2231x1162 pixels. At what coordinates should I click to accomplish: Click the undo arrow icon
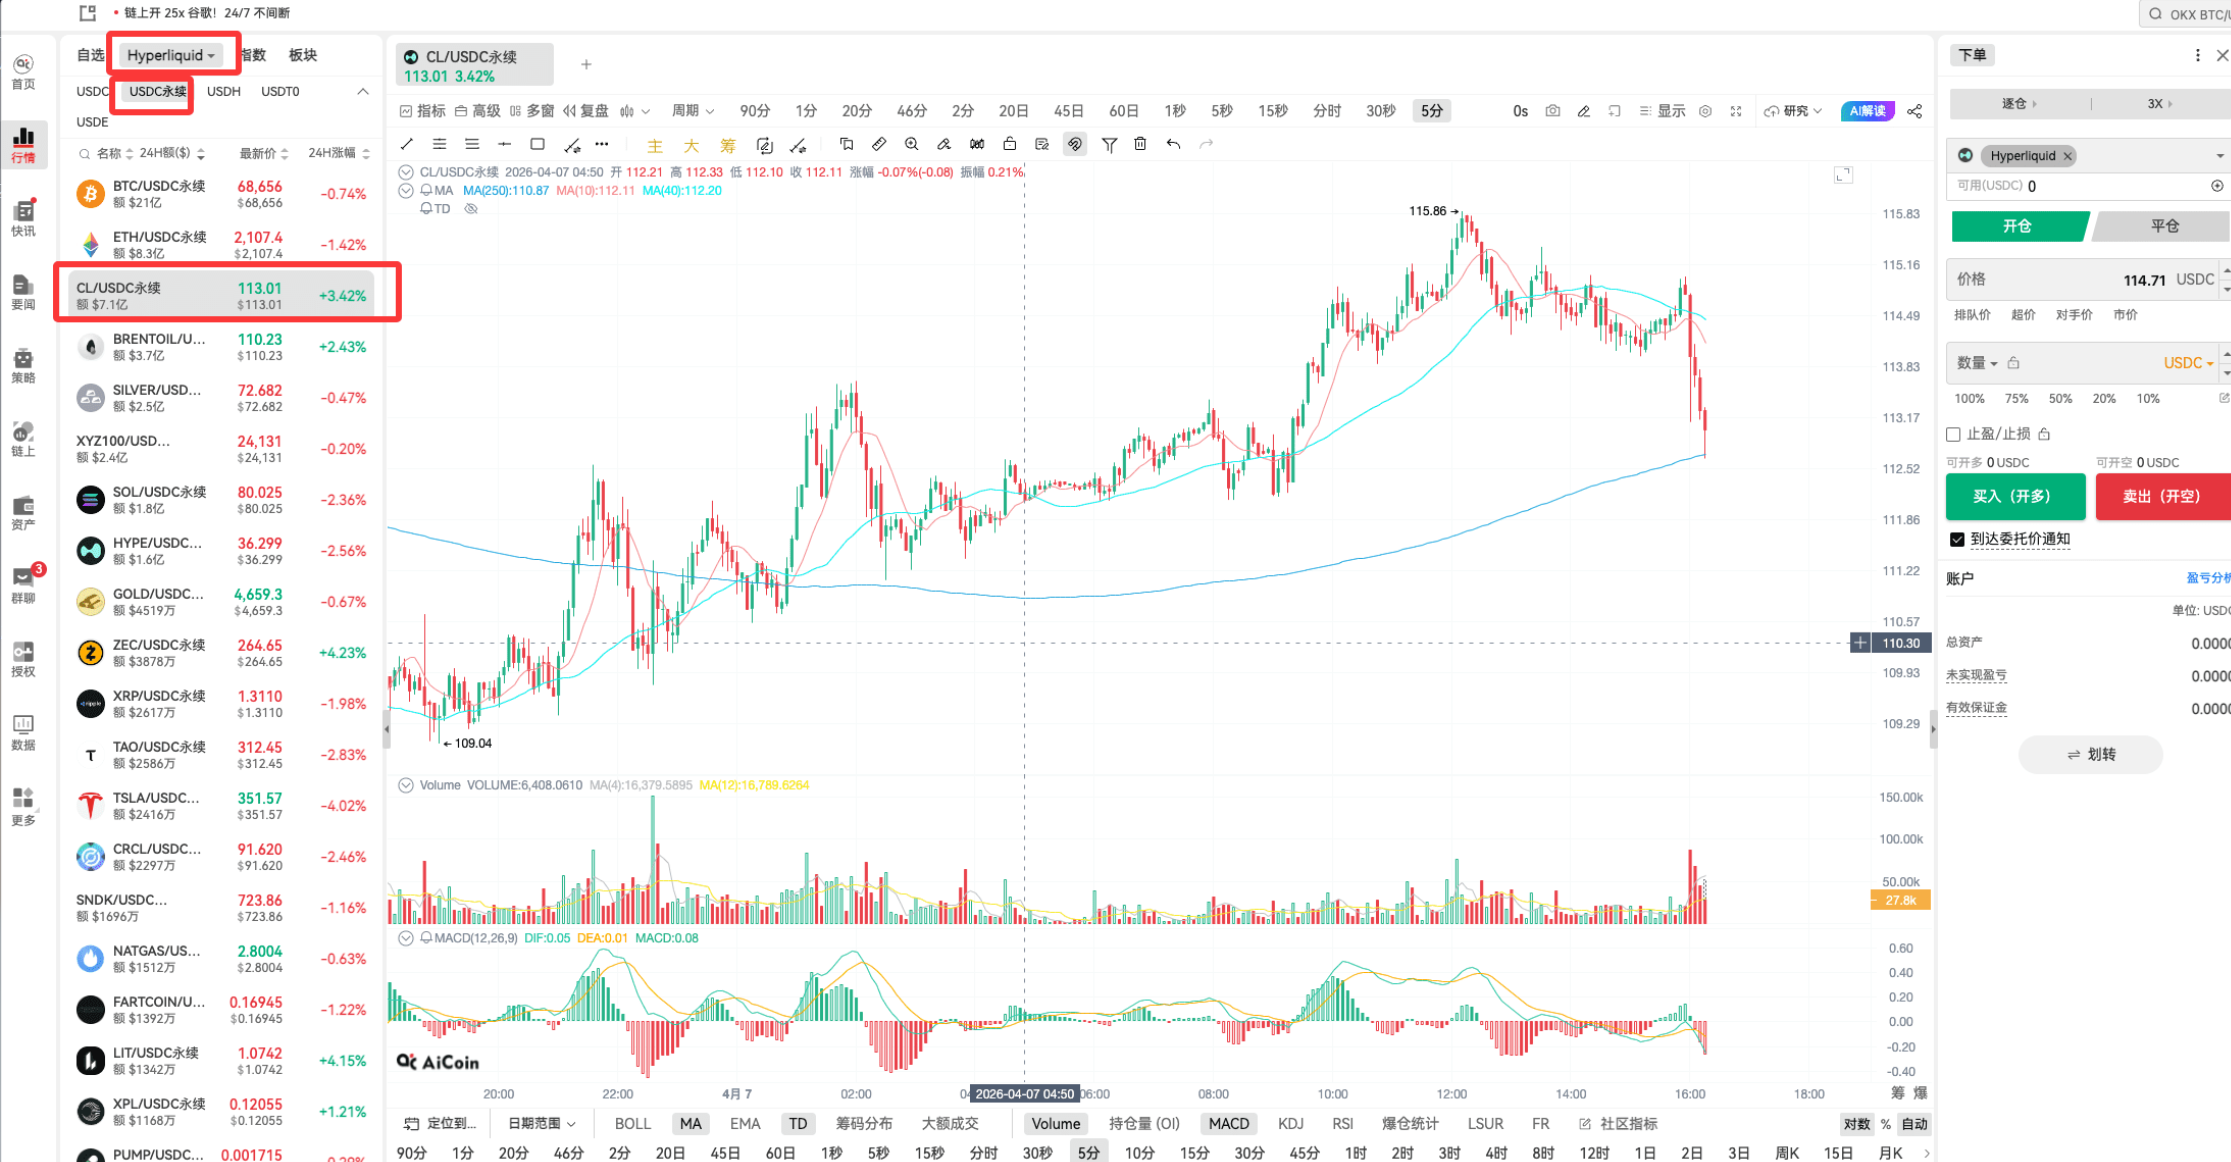pyautogui.click(x=1173, y=144)
